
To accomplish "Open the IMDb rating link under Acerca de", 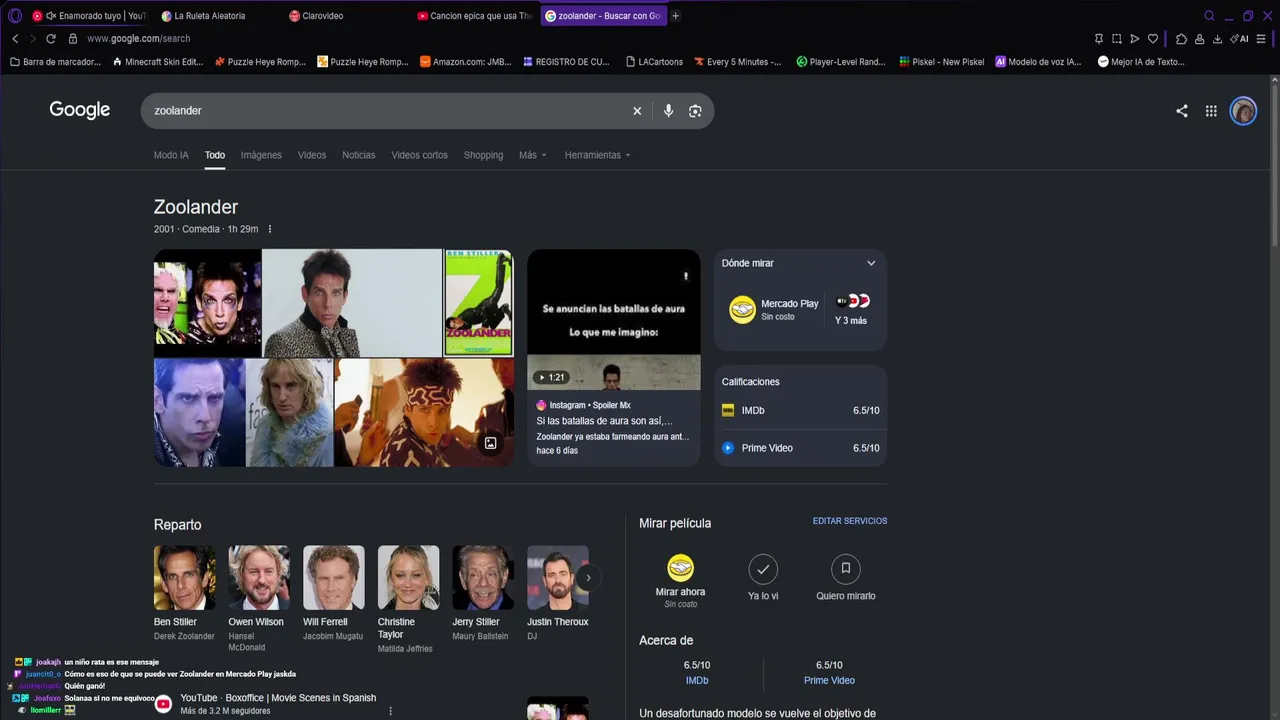I will (x=697, y=680).
